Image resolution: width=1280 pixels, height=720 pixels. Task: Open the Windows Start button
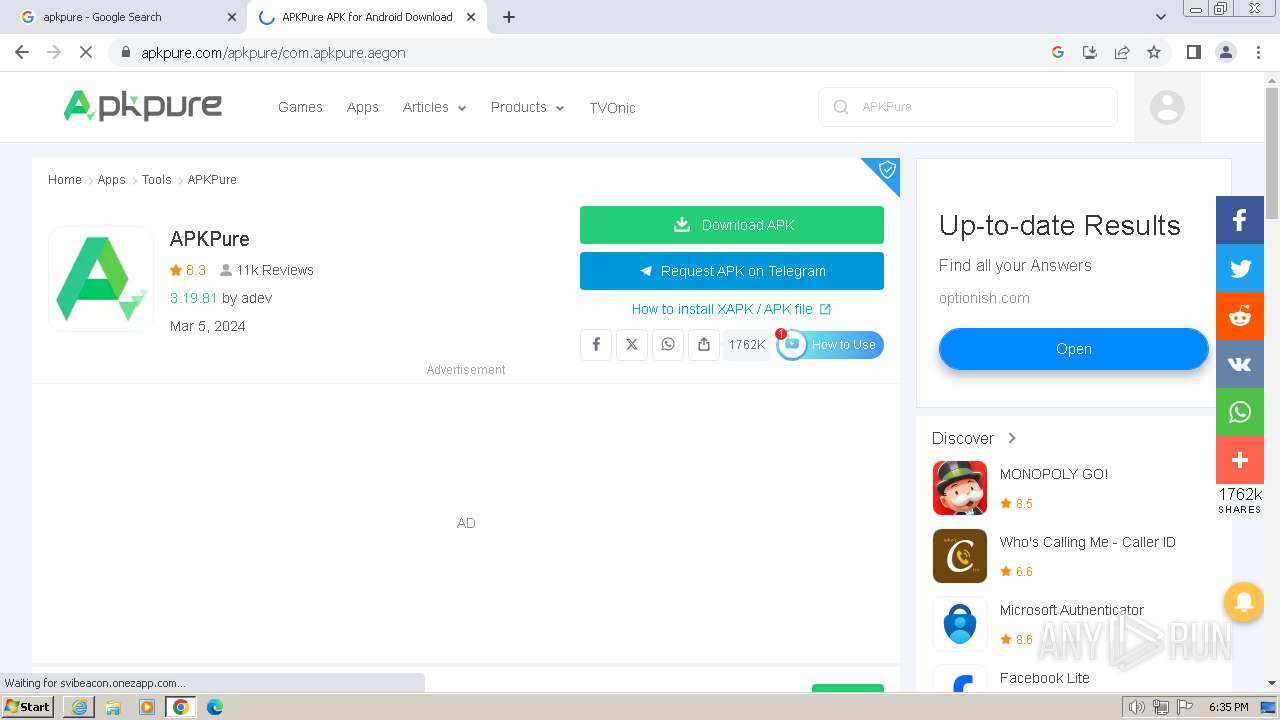click(28, 706)
